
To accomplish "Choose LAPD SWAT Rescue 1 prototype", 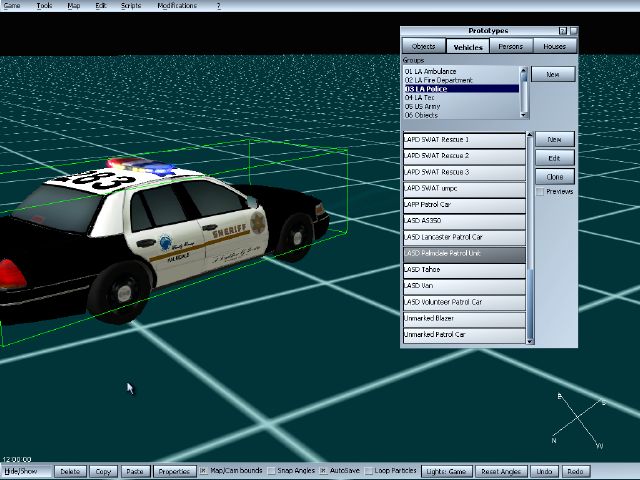I will pos(464,140).
